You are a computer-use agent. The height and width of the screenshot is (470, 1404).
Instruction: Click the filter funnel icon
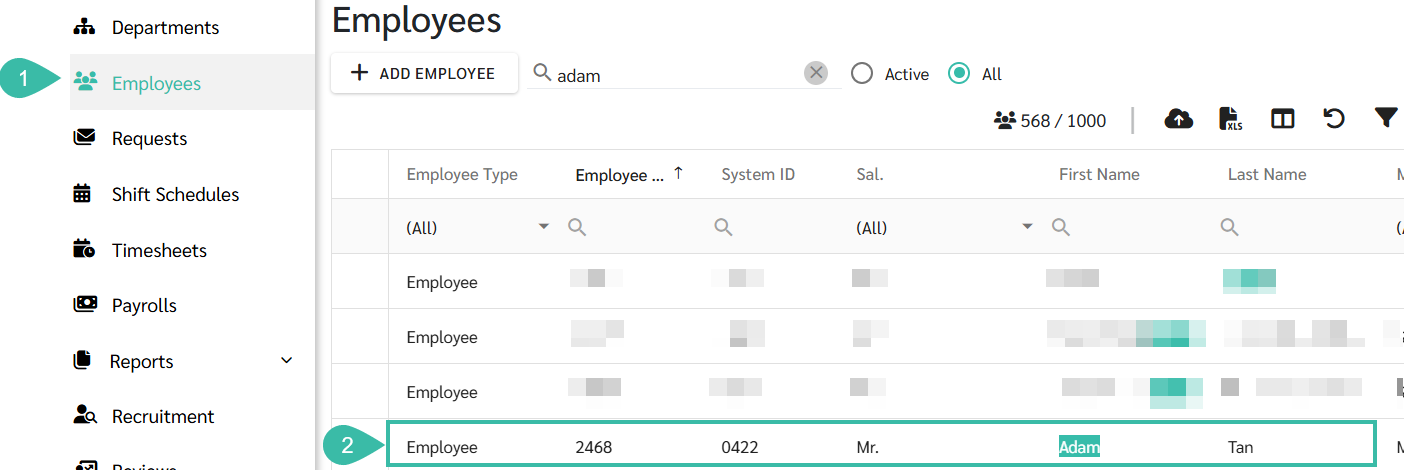(1385, 120)
